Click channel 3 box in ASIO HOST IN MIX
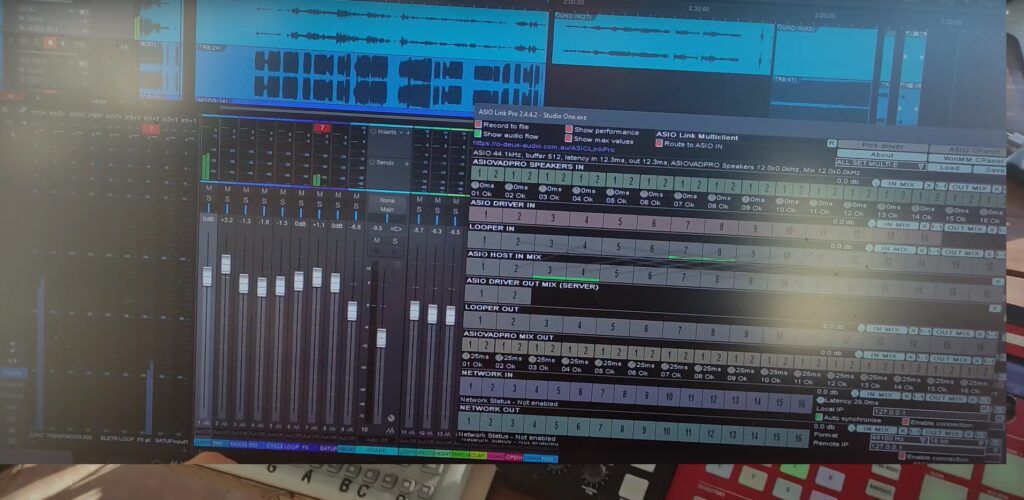This screenshot has height=500, width=1024. [550, 270]
